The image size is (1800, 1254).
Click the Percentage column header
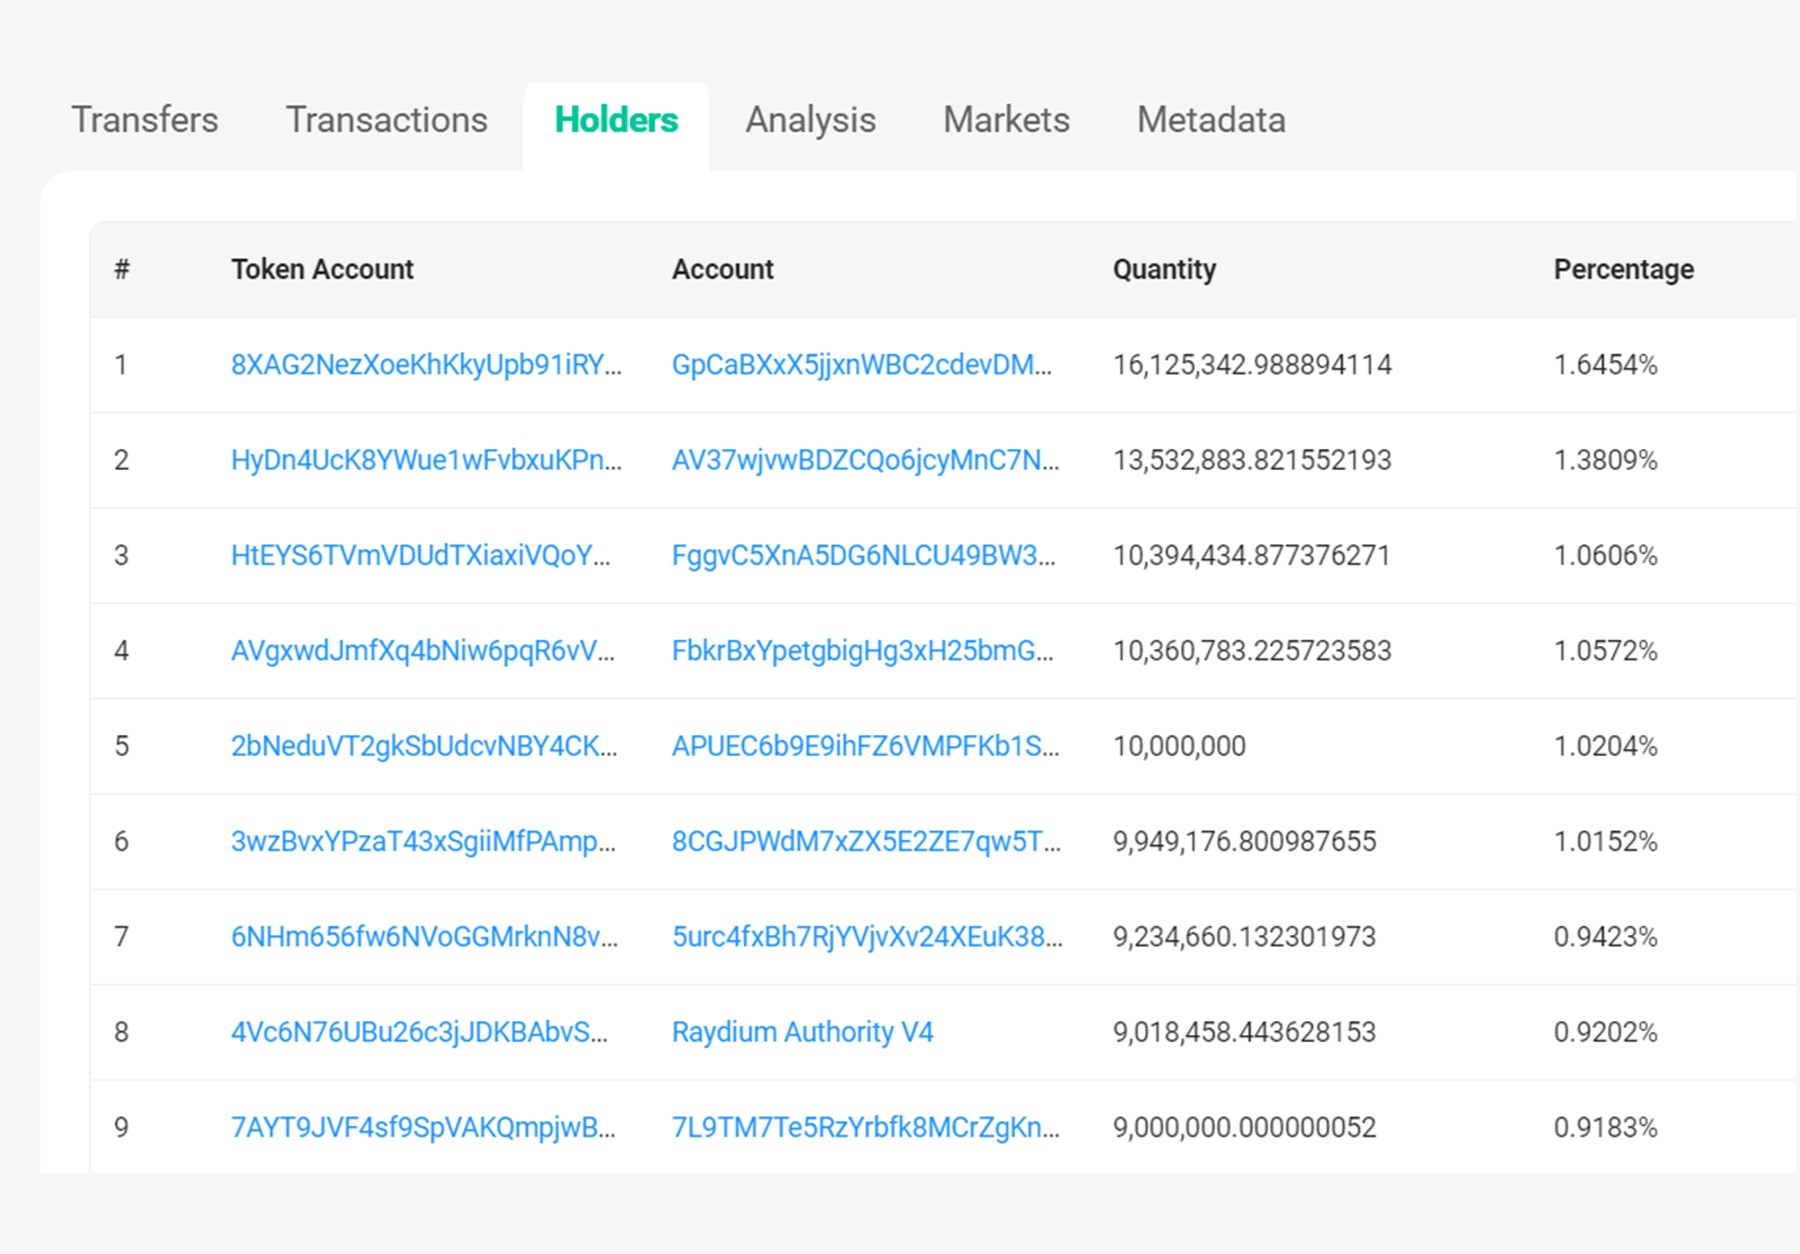tap(1623, 269)
